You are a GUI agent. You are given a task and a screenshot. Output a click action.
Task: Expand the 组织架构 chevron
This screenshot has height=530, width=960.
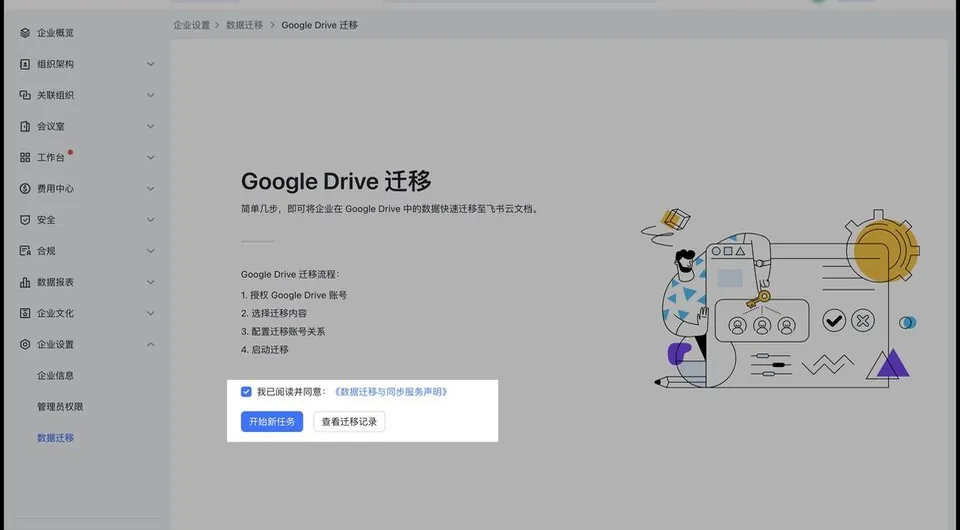151,64
